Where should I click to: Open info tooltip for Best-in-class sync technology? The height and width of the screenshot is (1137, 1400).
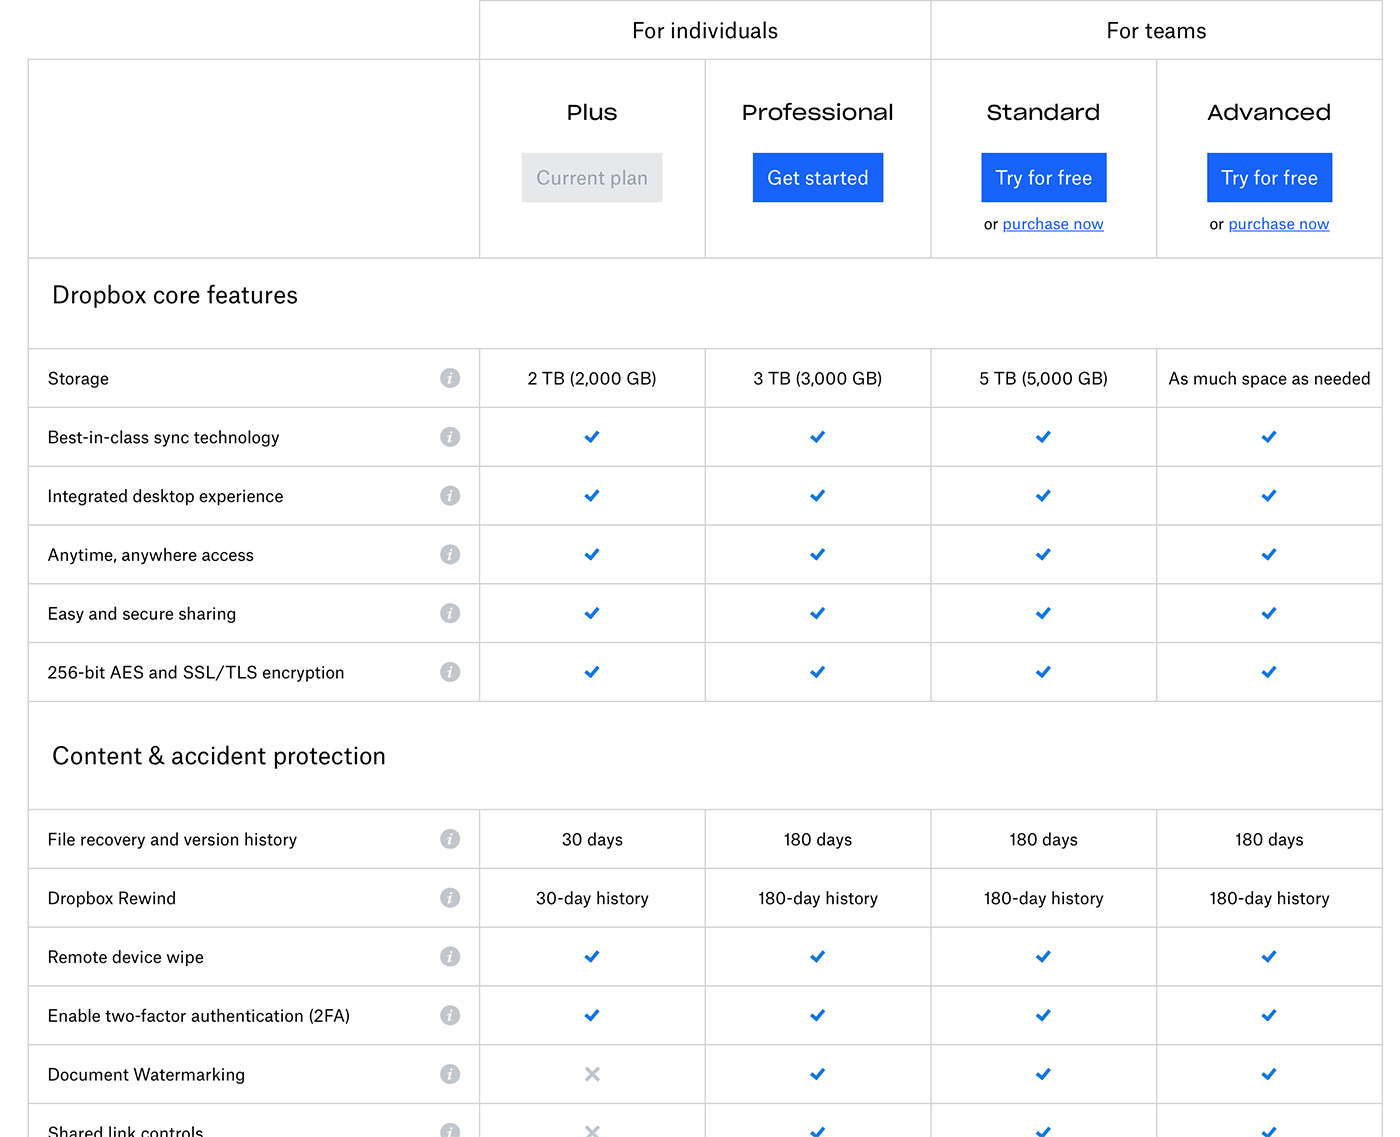(450, 437)
